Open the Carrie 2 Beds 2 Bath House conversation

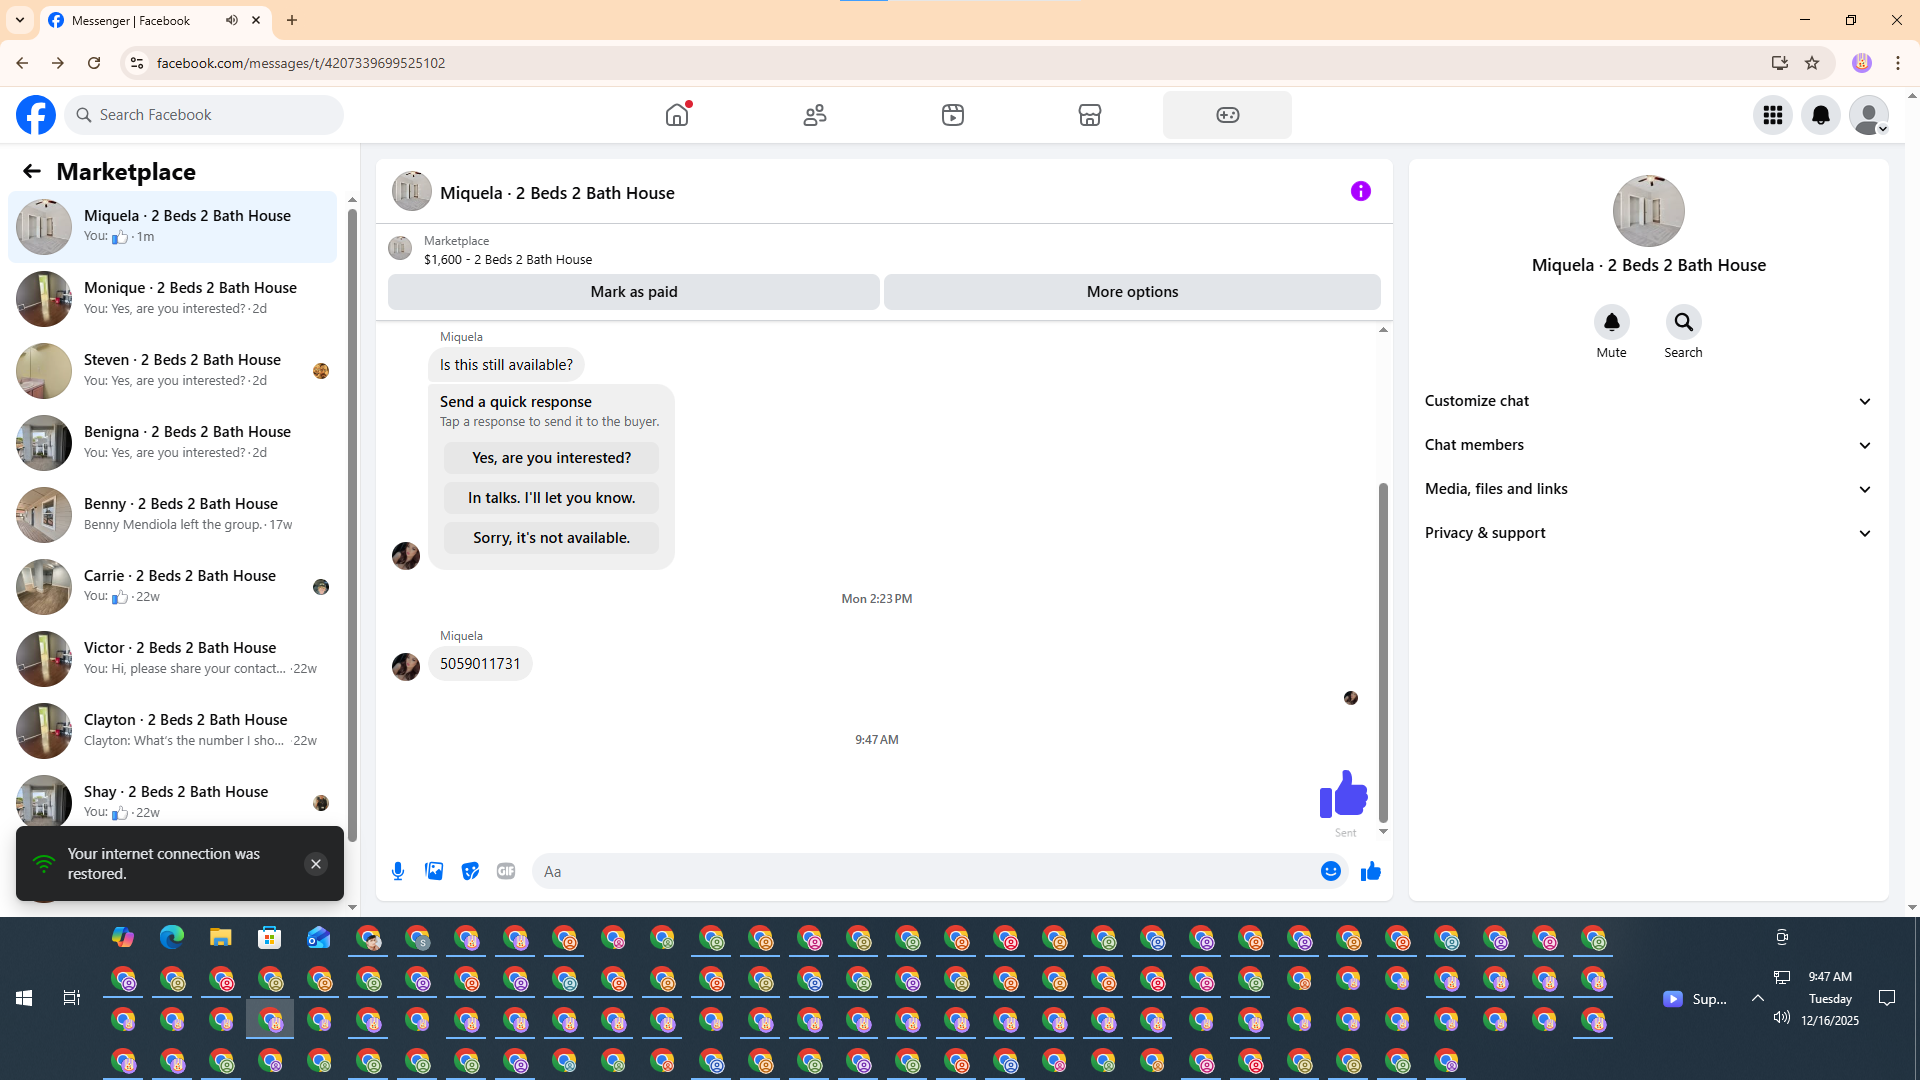[x=172, y=587]
